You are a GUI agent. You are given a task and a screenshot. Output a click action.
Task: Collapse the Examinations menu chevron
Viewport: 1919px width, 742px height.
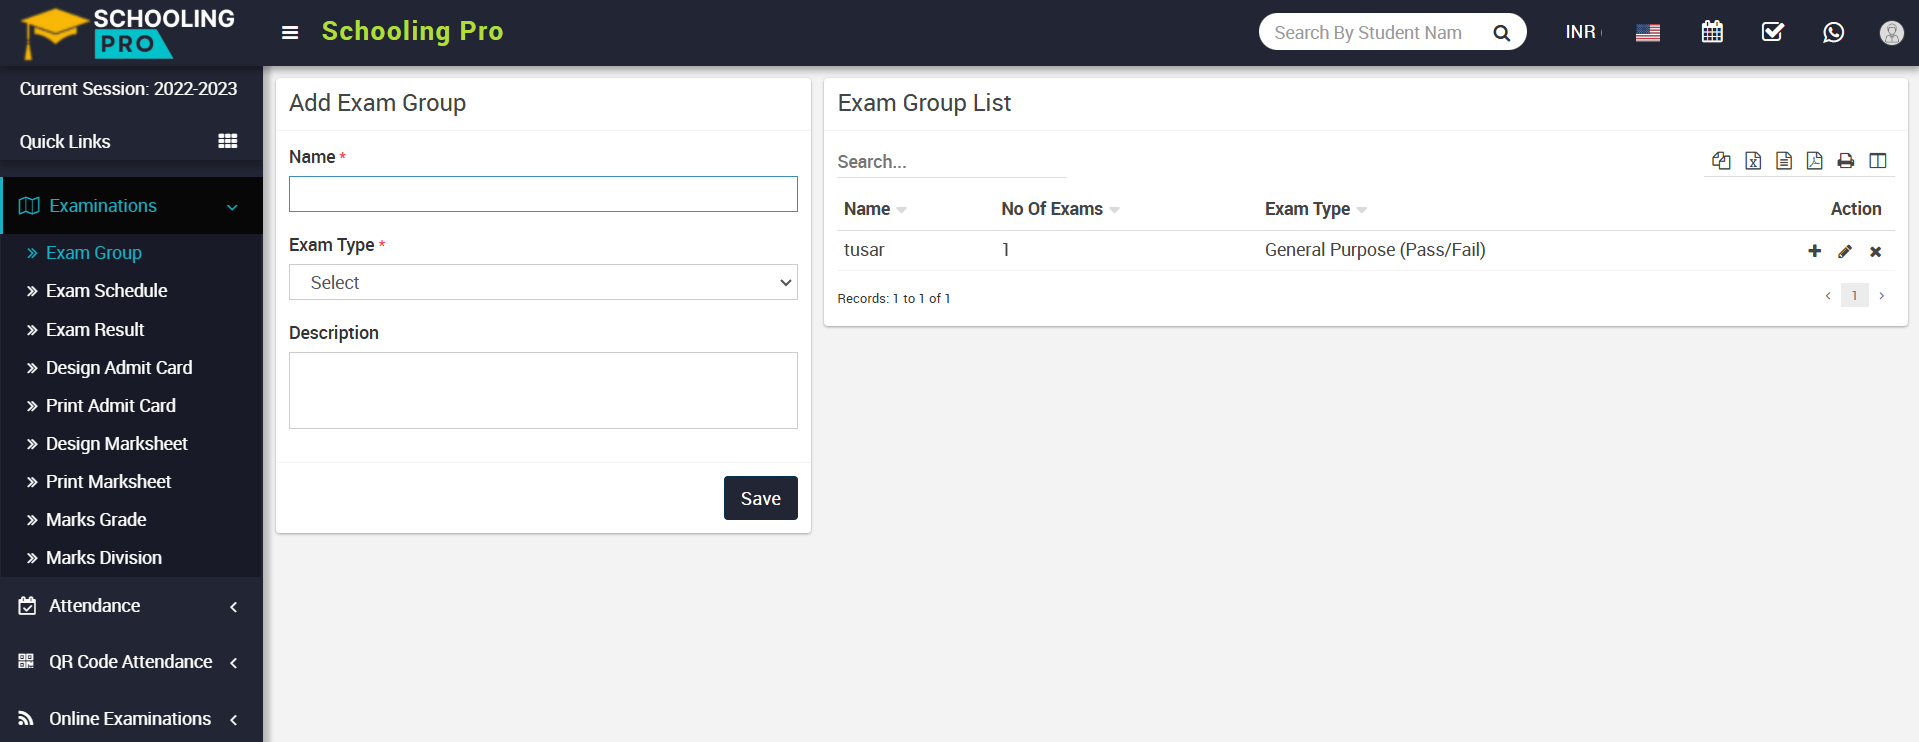pos(232,207)
